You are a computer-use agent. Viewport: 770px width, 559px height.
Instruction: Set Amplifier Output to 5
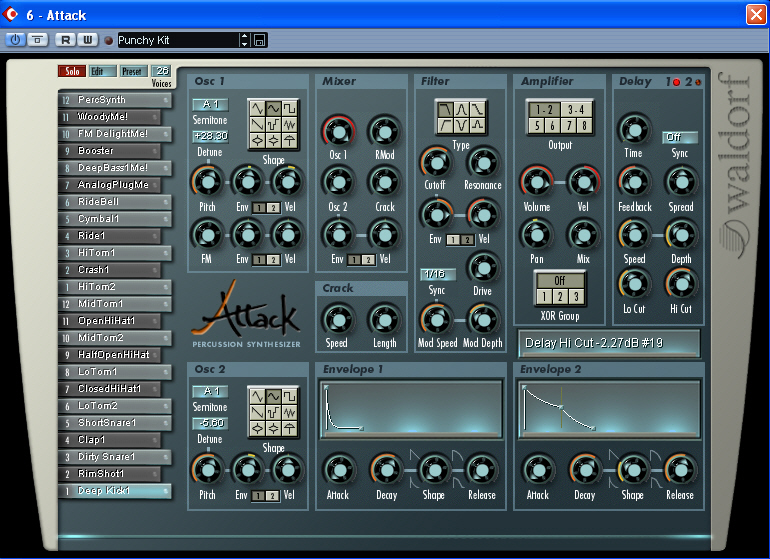(x=537, y=126)
